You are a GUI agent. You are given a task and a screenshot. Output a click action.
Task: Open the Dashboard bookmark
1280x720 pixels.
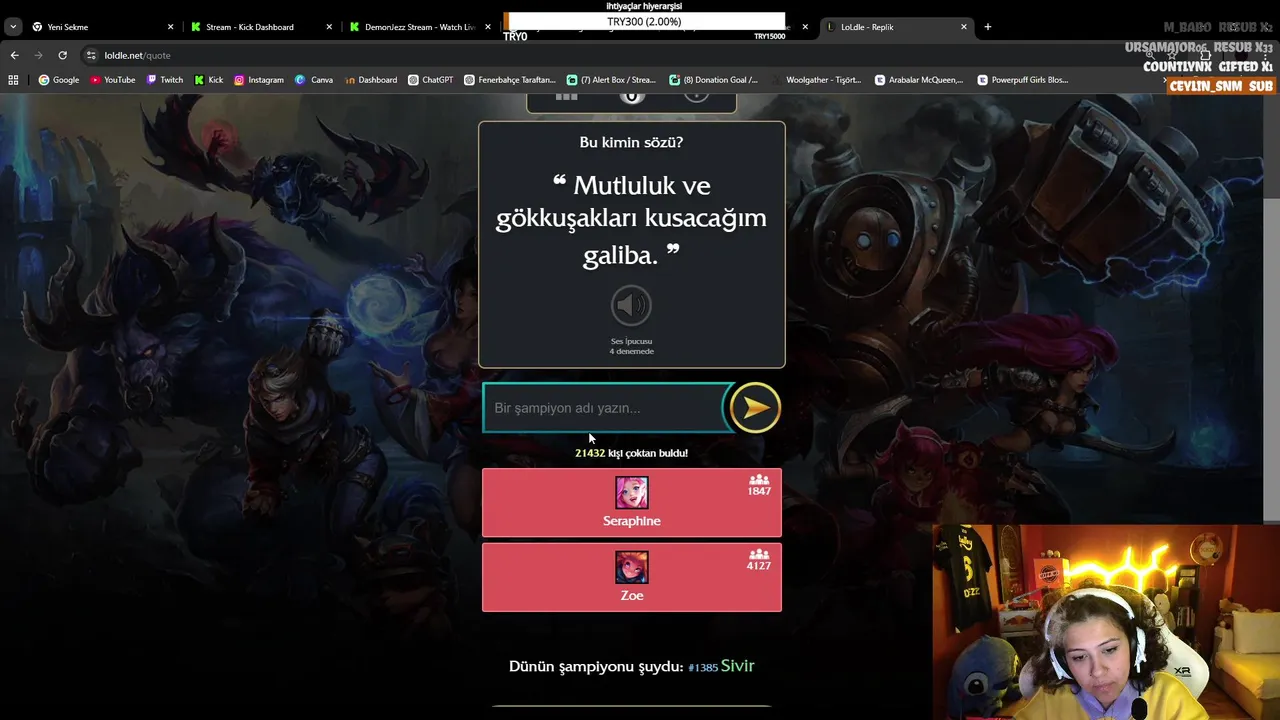(x=371, y=80)
